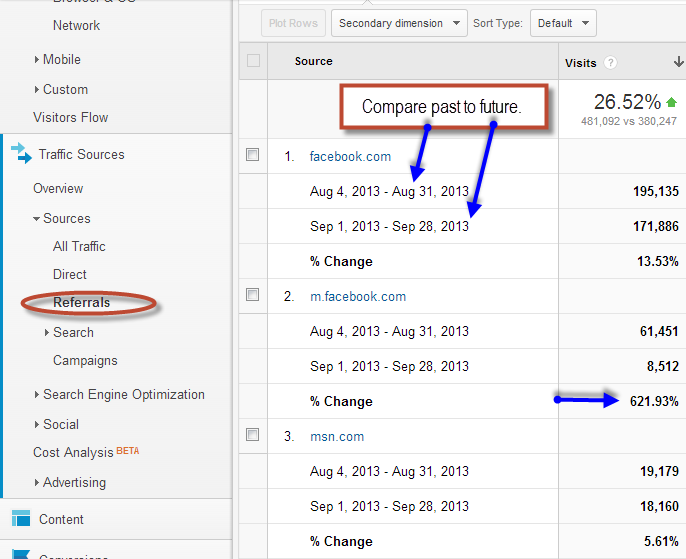Image resolution: width=686 pixels, height=559 pixels.
Task: Open Visitors Flow report
Action: [x=70, y=117]
